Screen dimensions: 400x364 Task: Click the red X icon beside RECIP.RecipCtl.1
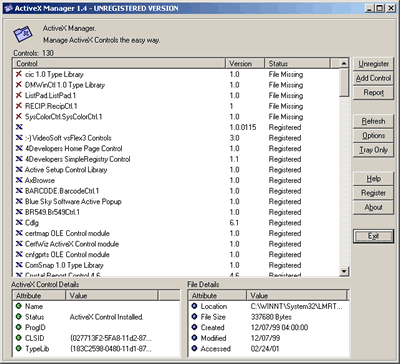[19, 106]
